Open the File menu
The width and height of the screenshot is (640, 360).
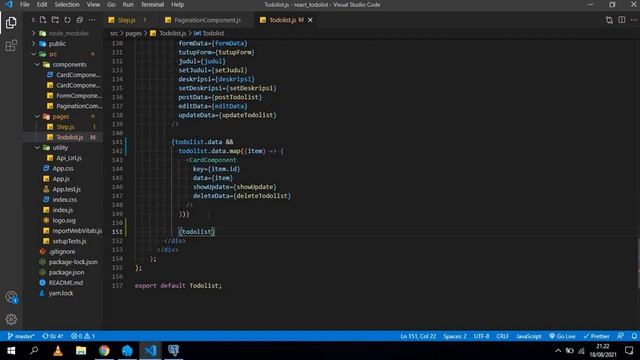25,4
